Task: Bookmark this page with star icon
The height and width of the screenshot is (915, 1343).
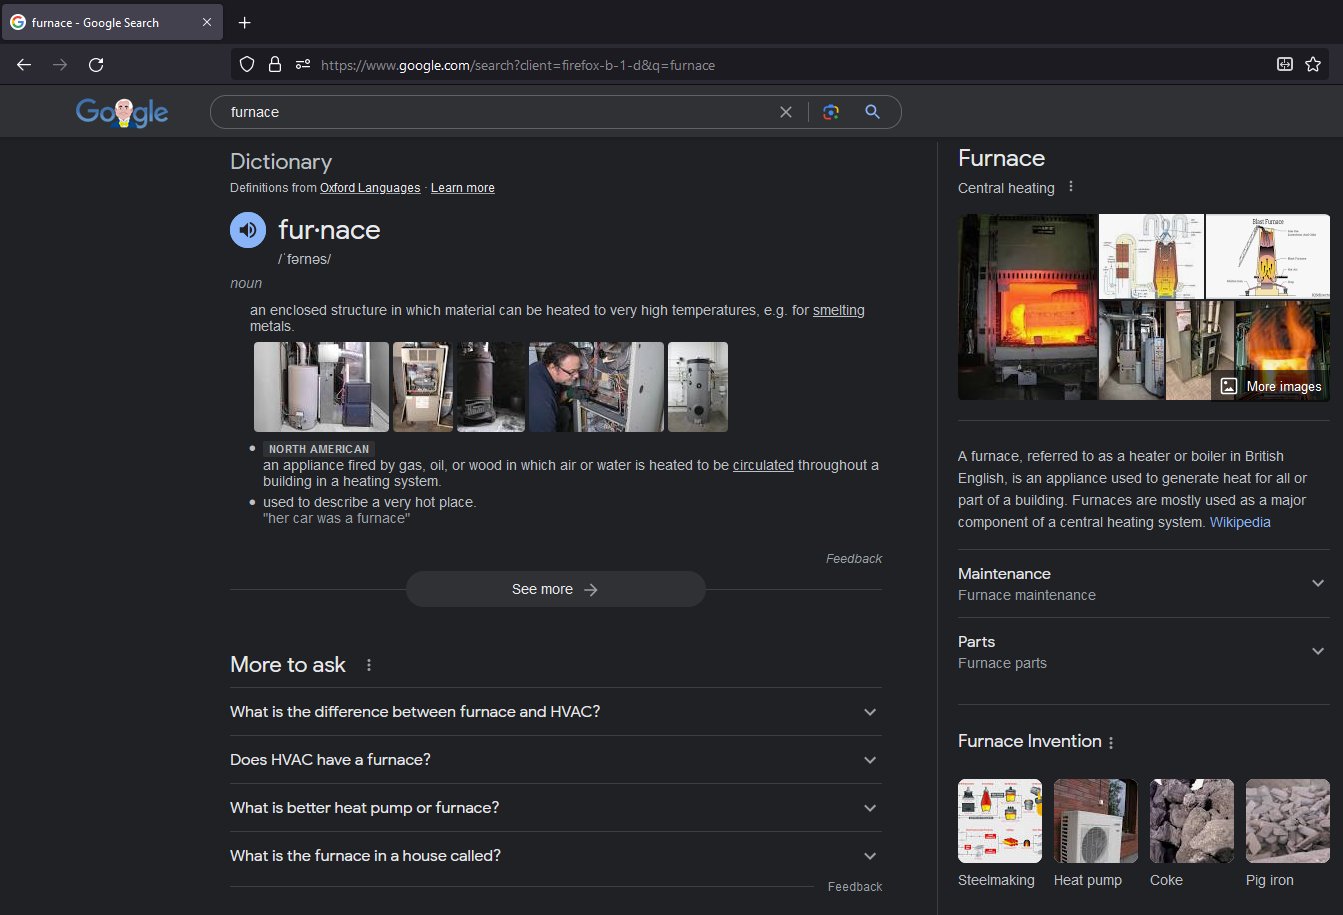Action: click(1313, 65)
